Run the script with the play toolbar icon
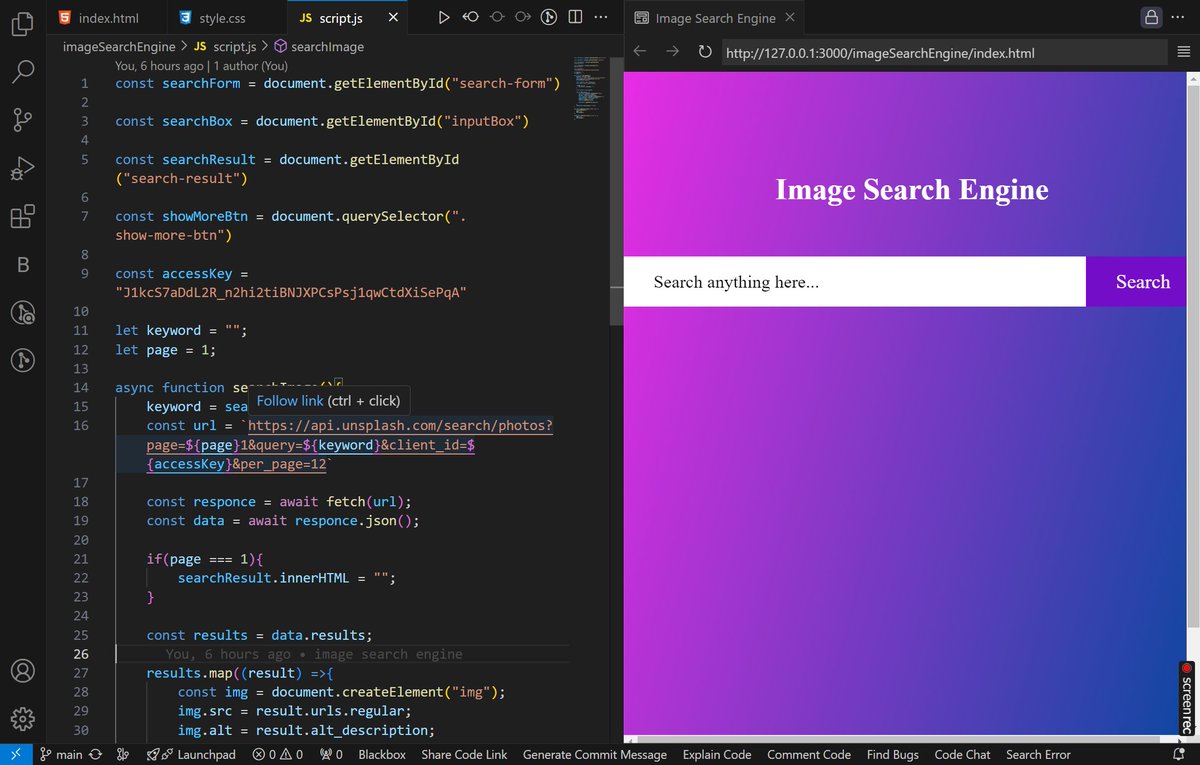 (x=443, y=17)
